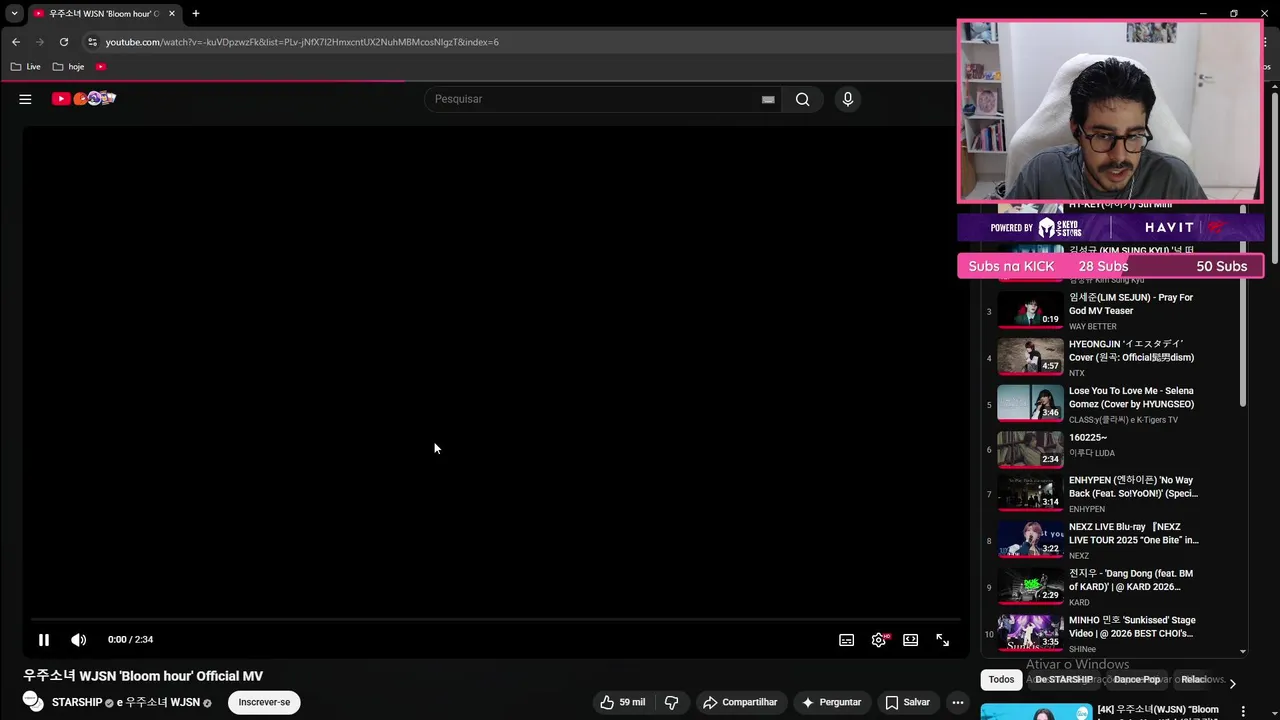
Task: Click the browser address bar URL
Action: pos(302,42)
